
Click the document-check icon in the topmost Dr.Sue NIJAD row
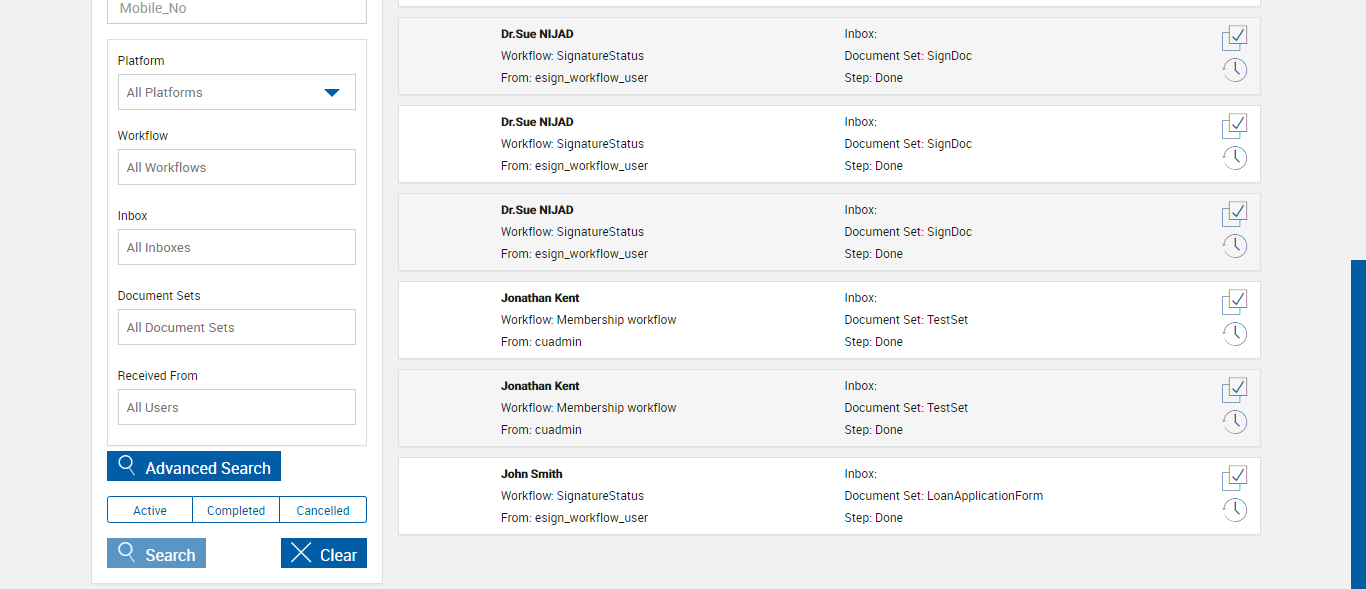point(1235,37)
